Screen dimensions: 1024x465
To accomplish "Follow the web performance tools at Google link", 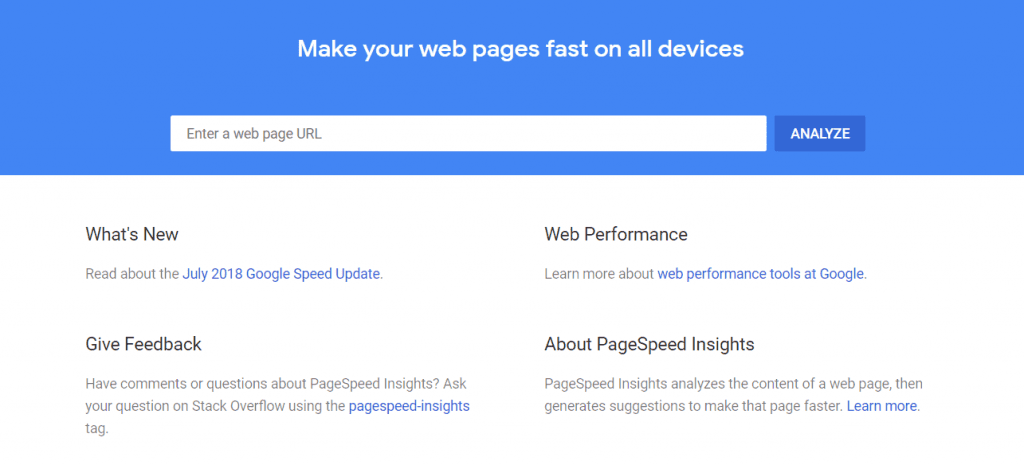I will (x=760, y=273).
